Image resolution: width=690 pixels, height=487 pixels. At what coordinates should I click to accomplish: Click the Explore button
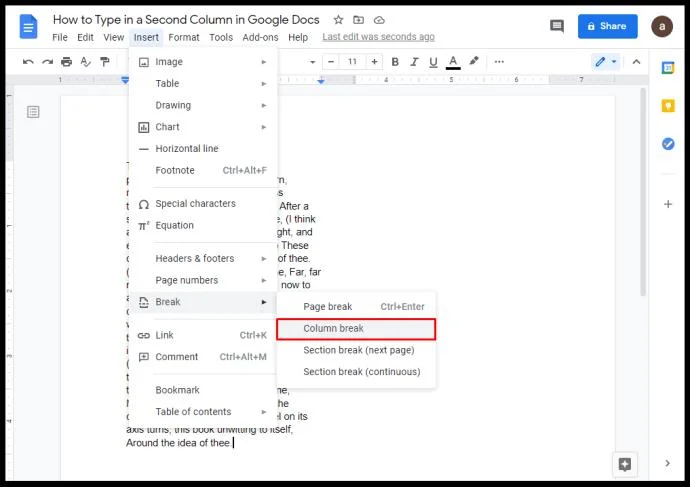coord(625,464)
